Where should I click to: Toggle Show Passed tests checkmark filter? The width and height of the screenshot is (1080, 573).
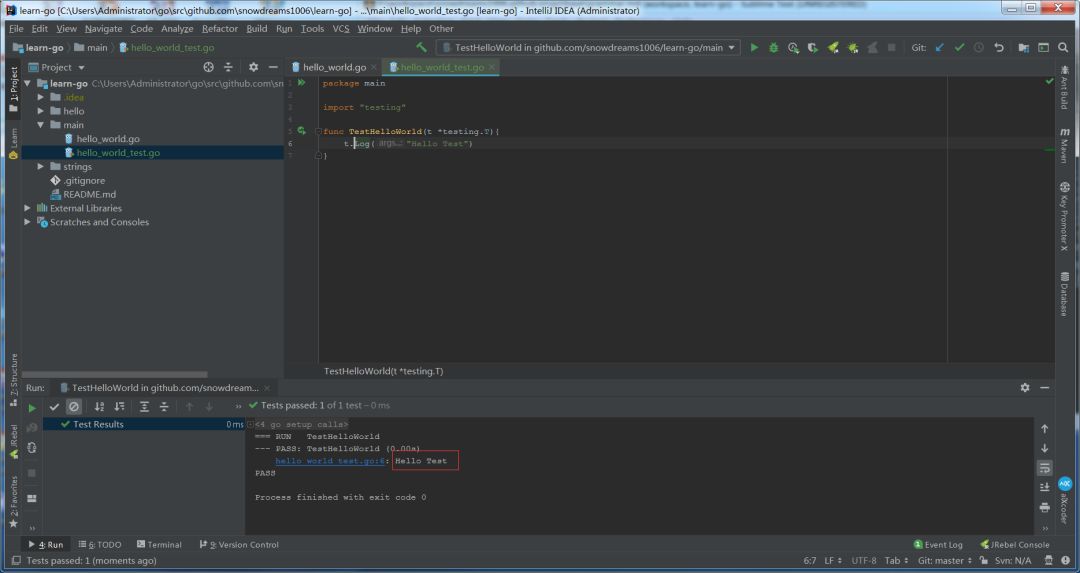click(x=54, y=406)
